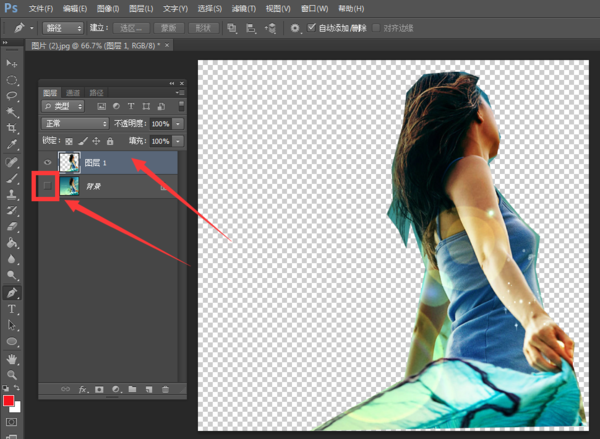Viewport: 600px width, 439px height.
Task: Select the Move tool in the toolbox
Action: click(x=11, y=63)
